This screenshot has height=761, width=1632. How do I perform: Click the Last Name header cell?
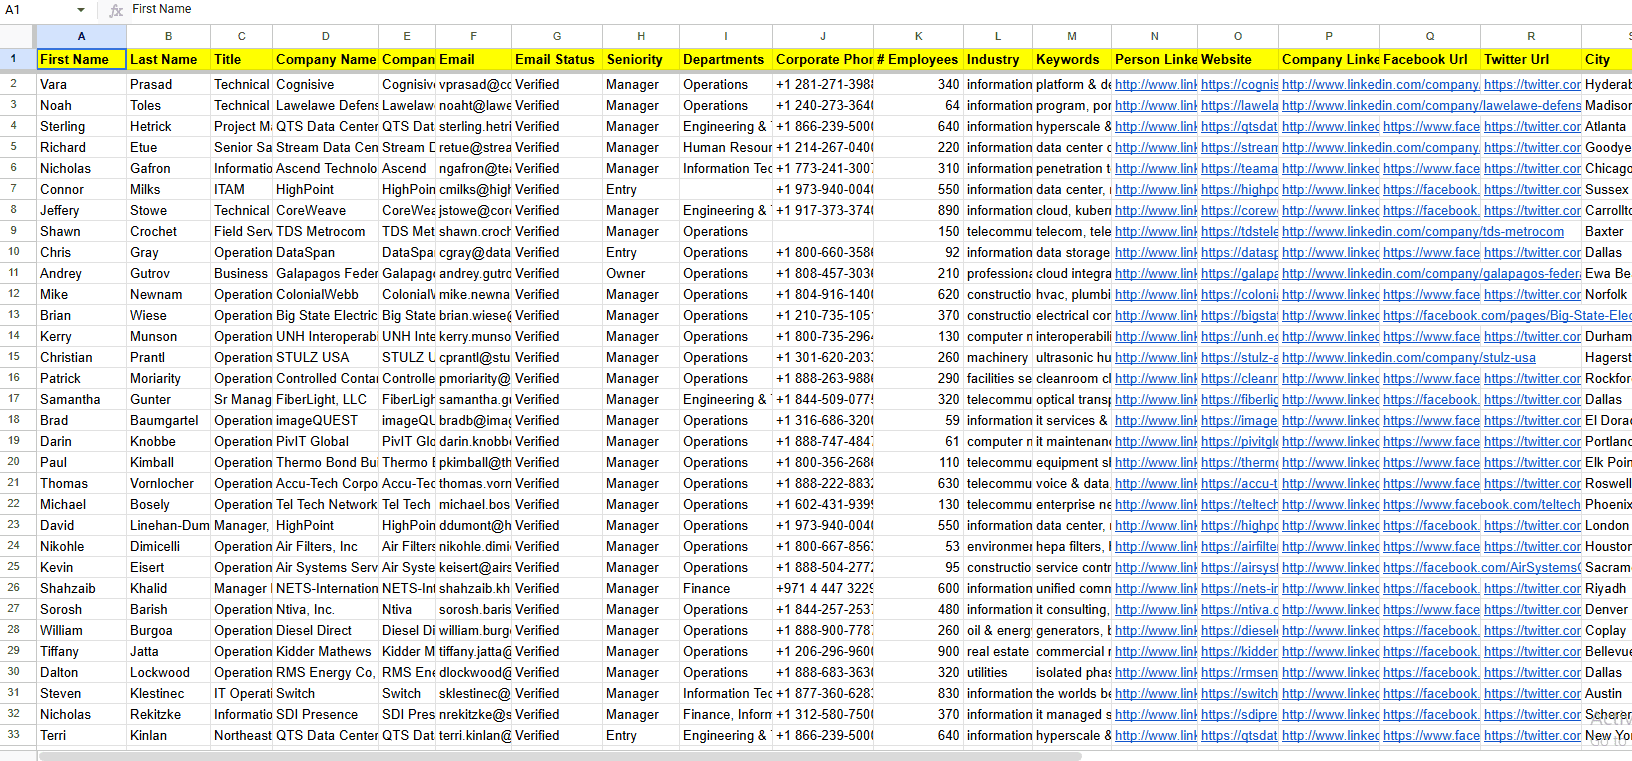pyautogui.click(x=168, y=60)
